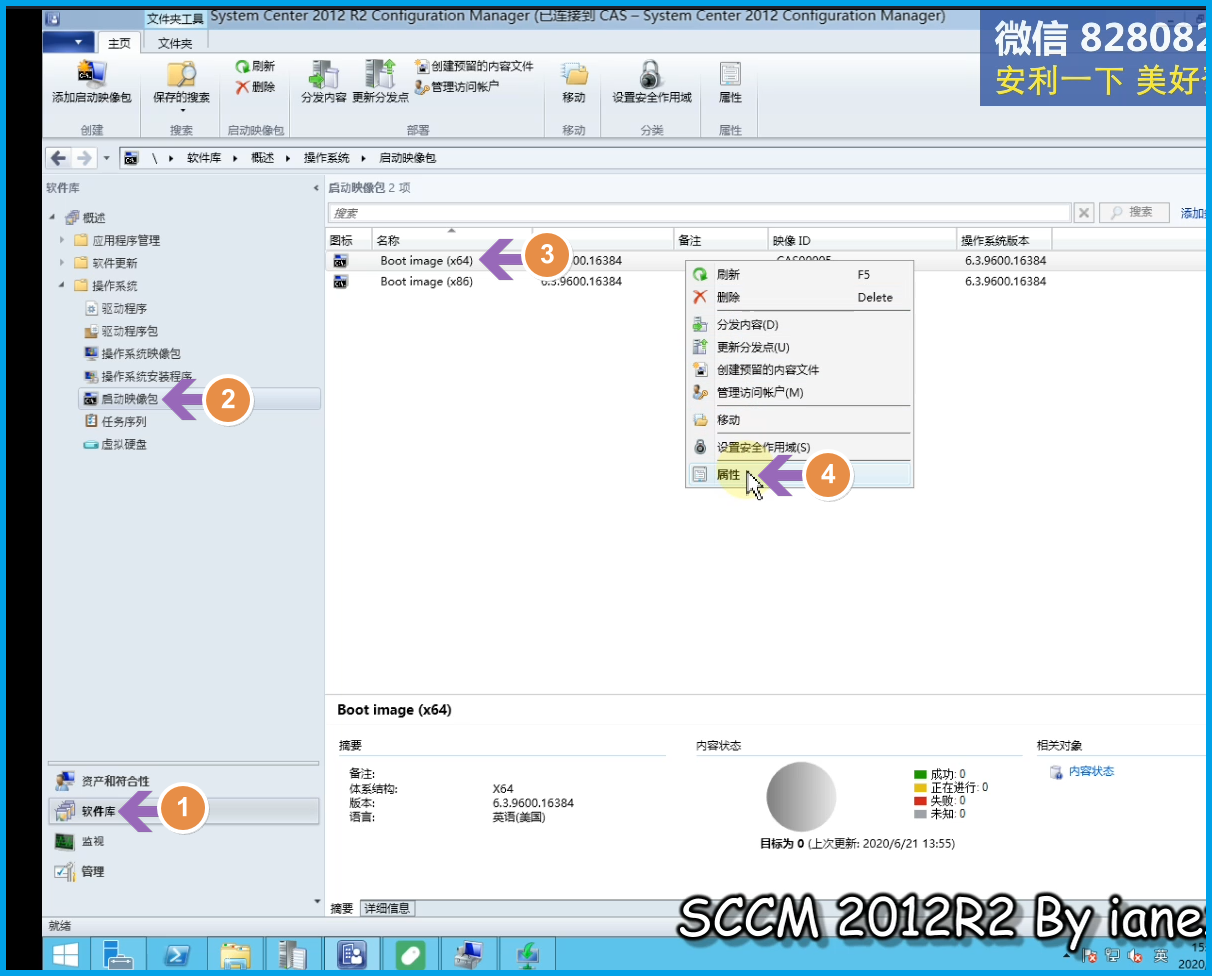The width and height of the screenshot is (1212, 976).
Task: Switch to the 详细信息 tab at bottom
Action: [x=387, y=908]
